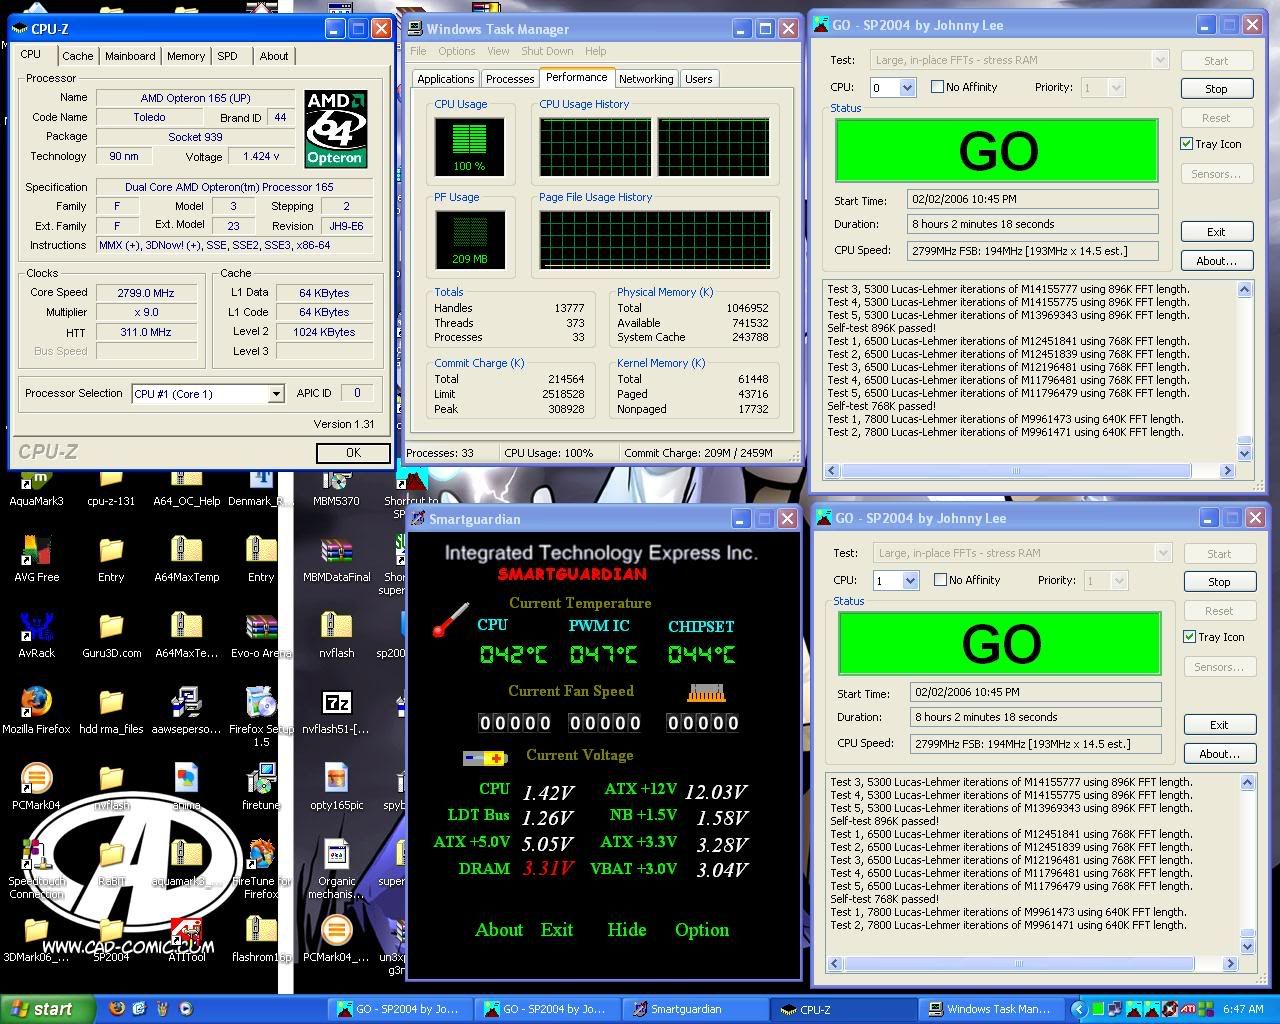Click the Smartguardian thermometer icon
This screenshot has height=1024, width=1280.
pos(451,619)
